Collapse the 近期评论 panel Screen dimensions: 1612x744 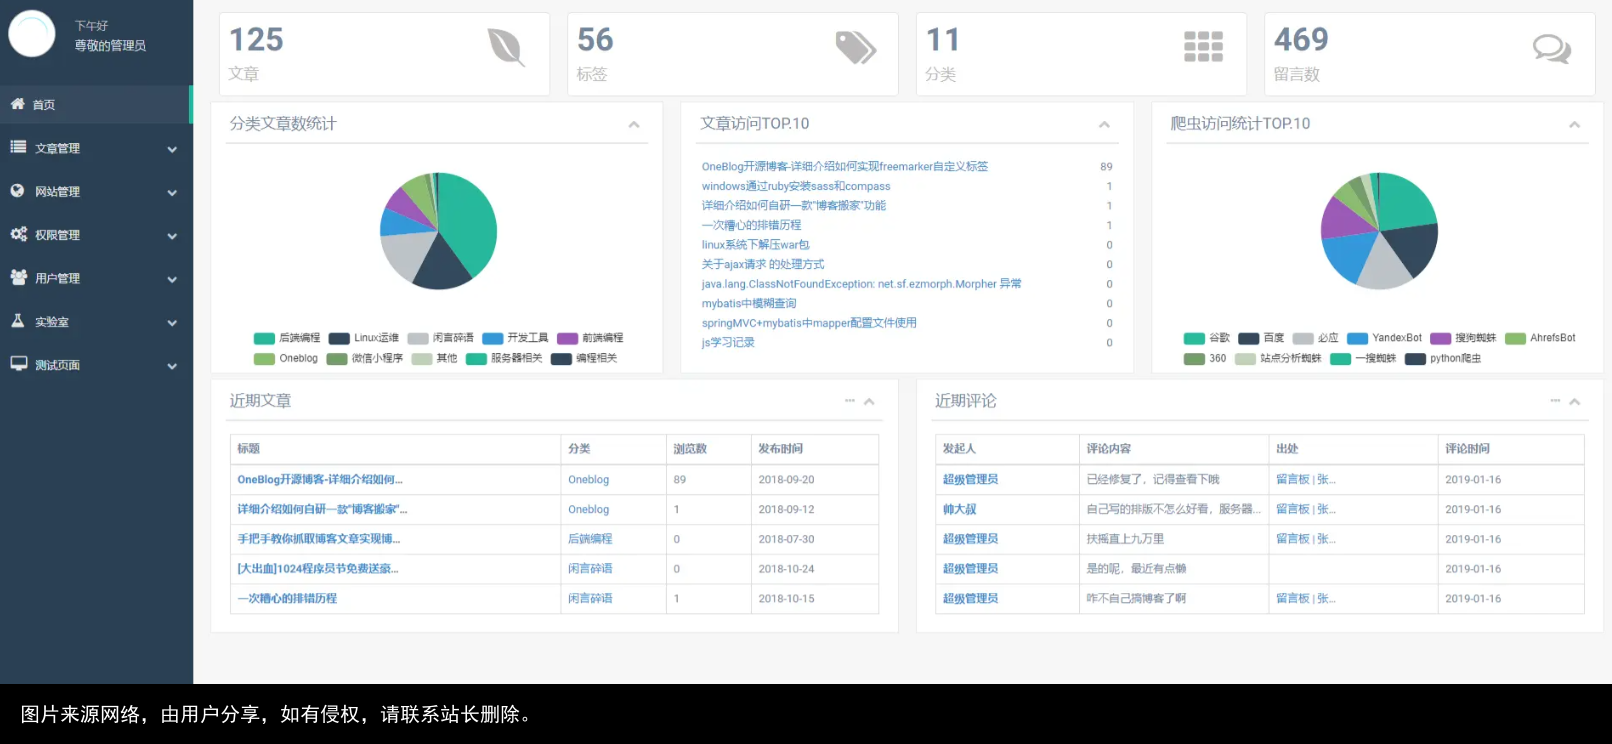point(1574,401)
